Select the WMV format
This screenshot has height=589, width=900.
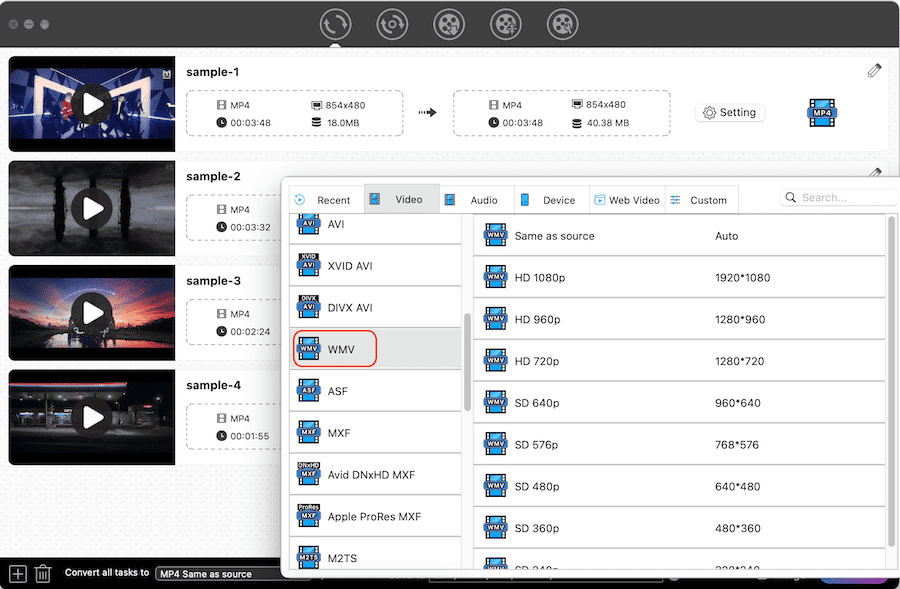(x=375, y=349)
